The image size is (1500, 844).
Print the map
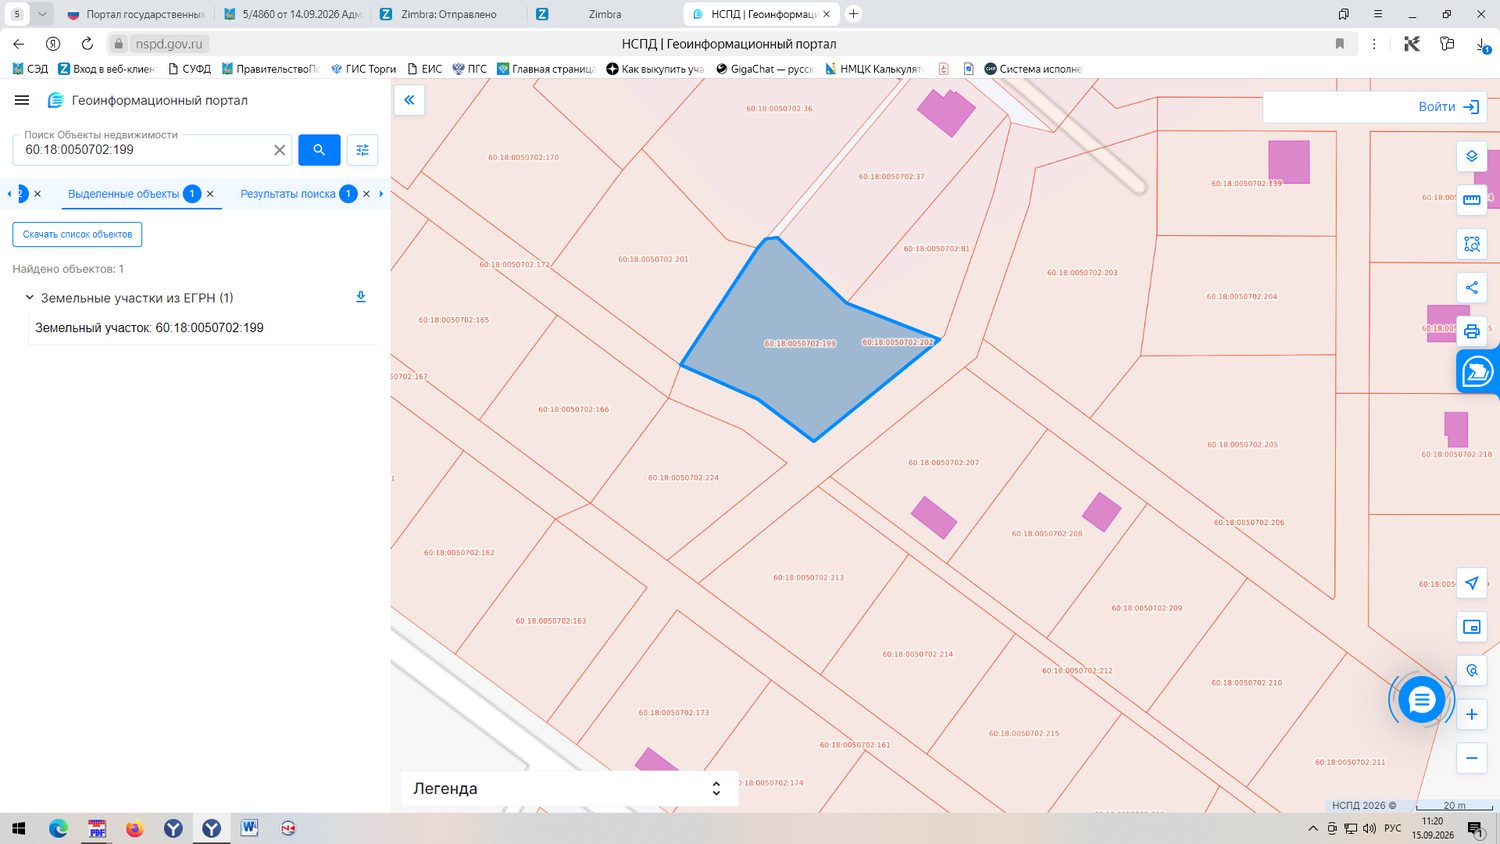click(x=1472, y=331)
